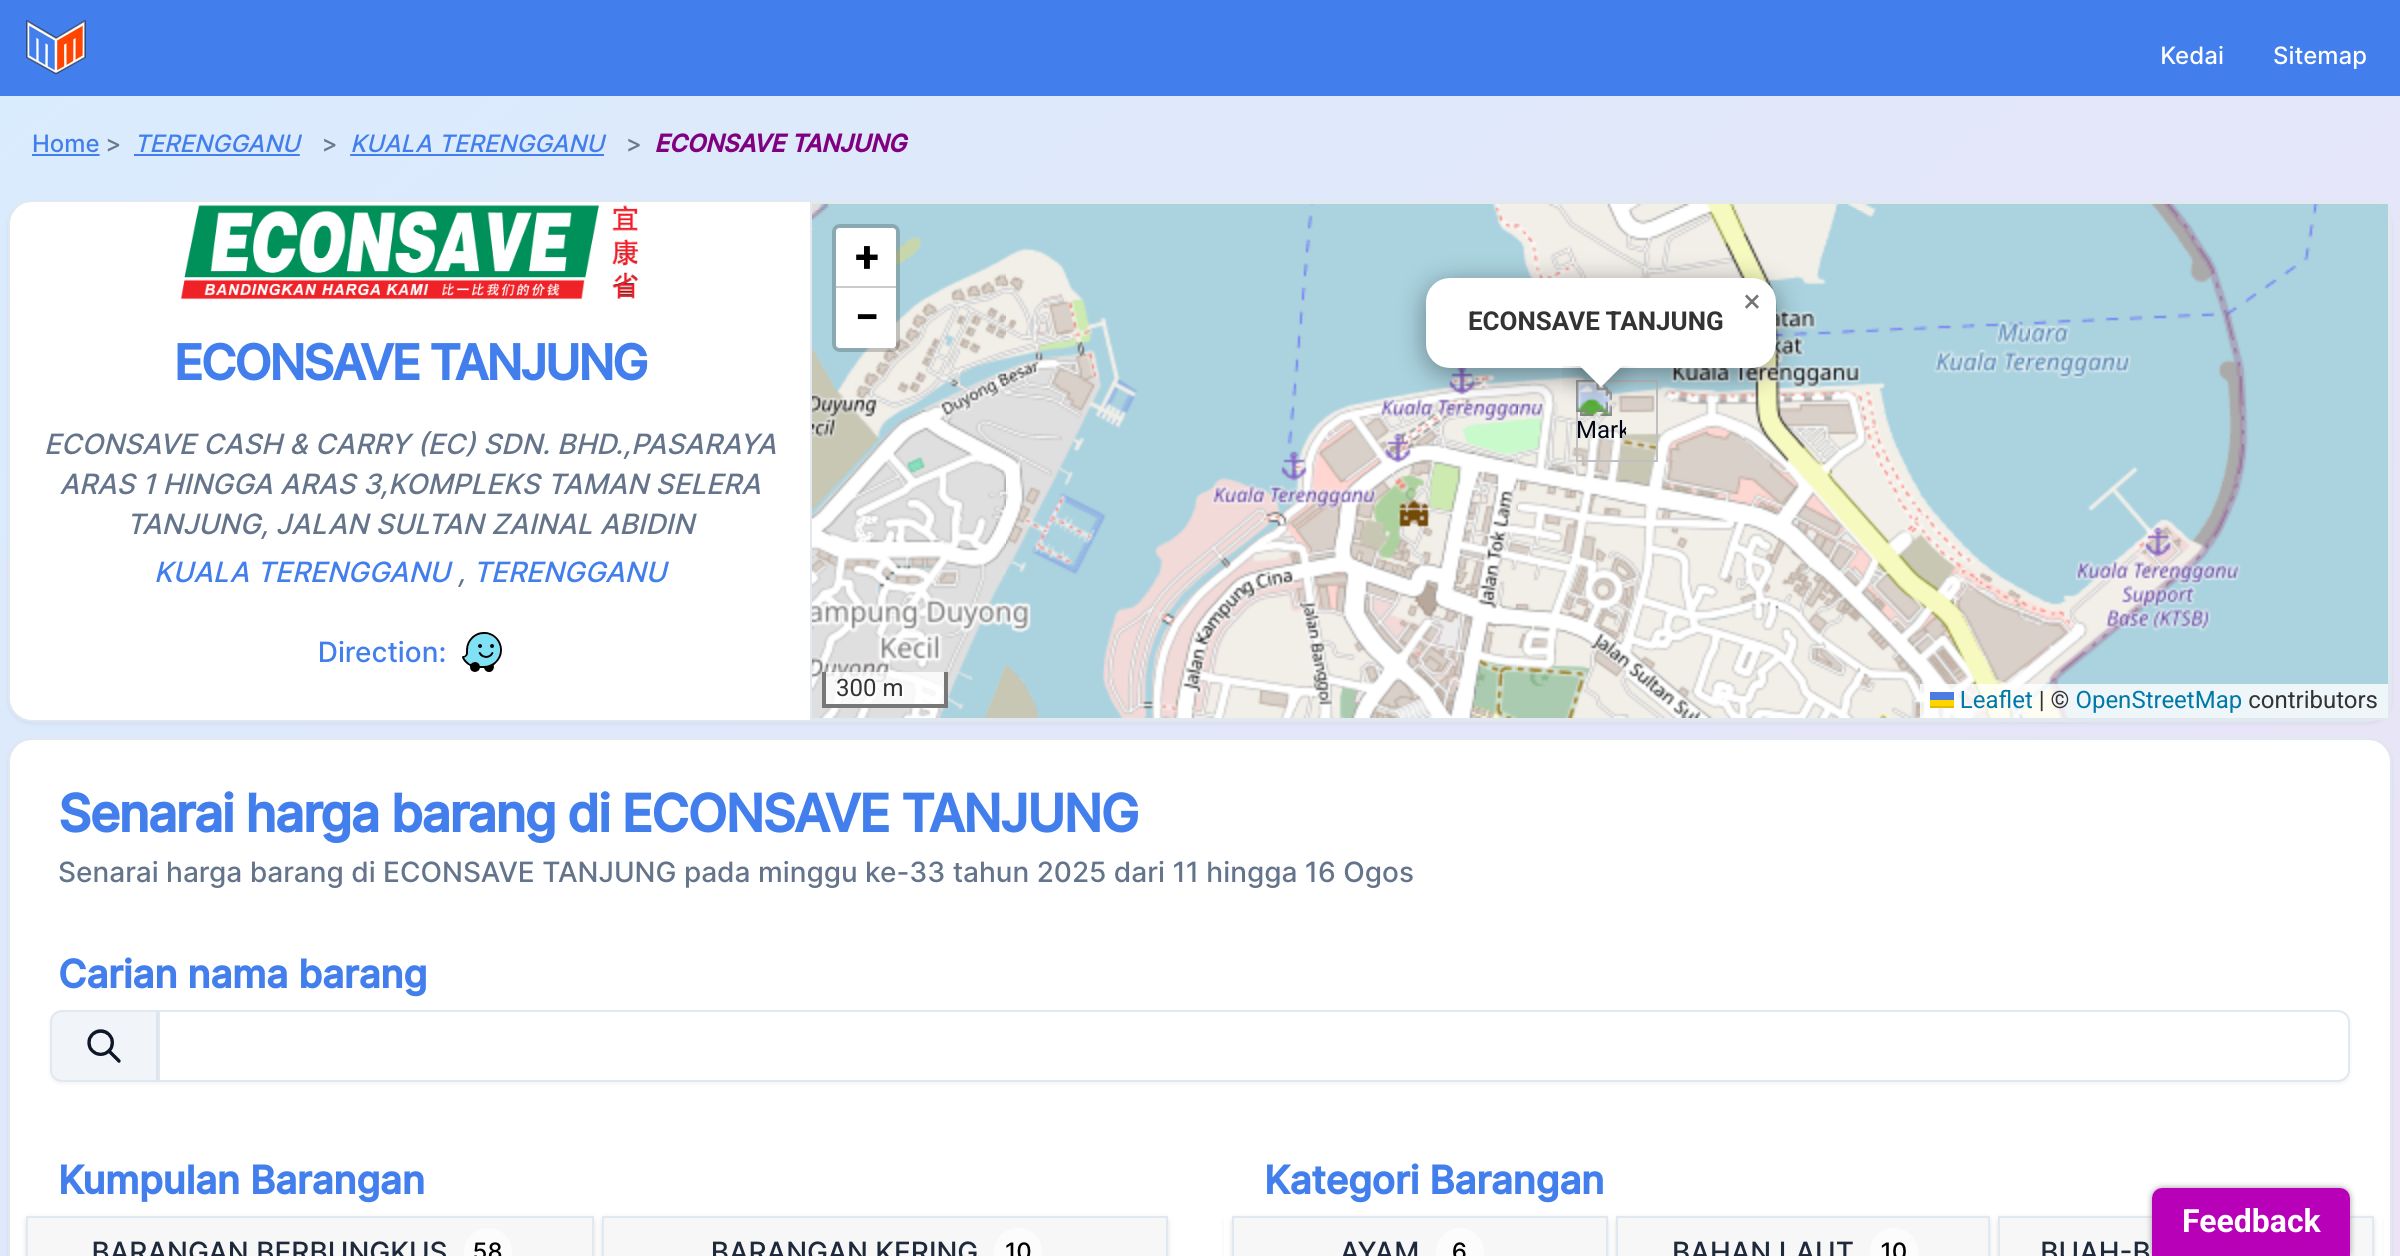Click the site logo icon in header
Viewport: 2400px width, 1256px height.
pos(56,47)
